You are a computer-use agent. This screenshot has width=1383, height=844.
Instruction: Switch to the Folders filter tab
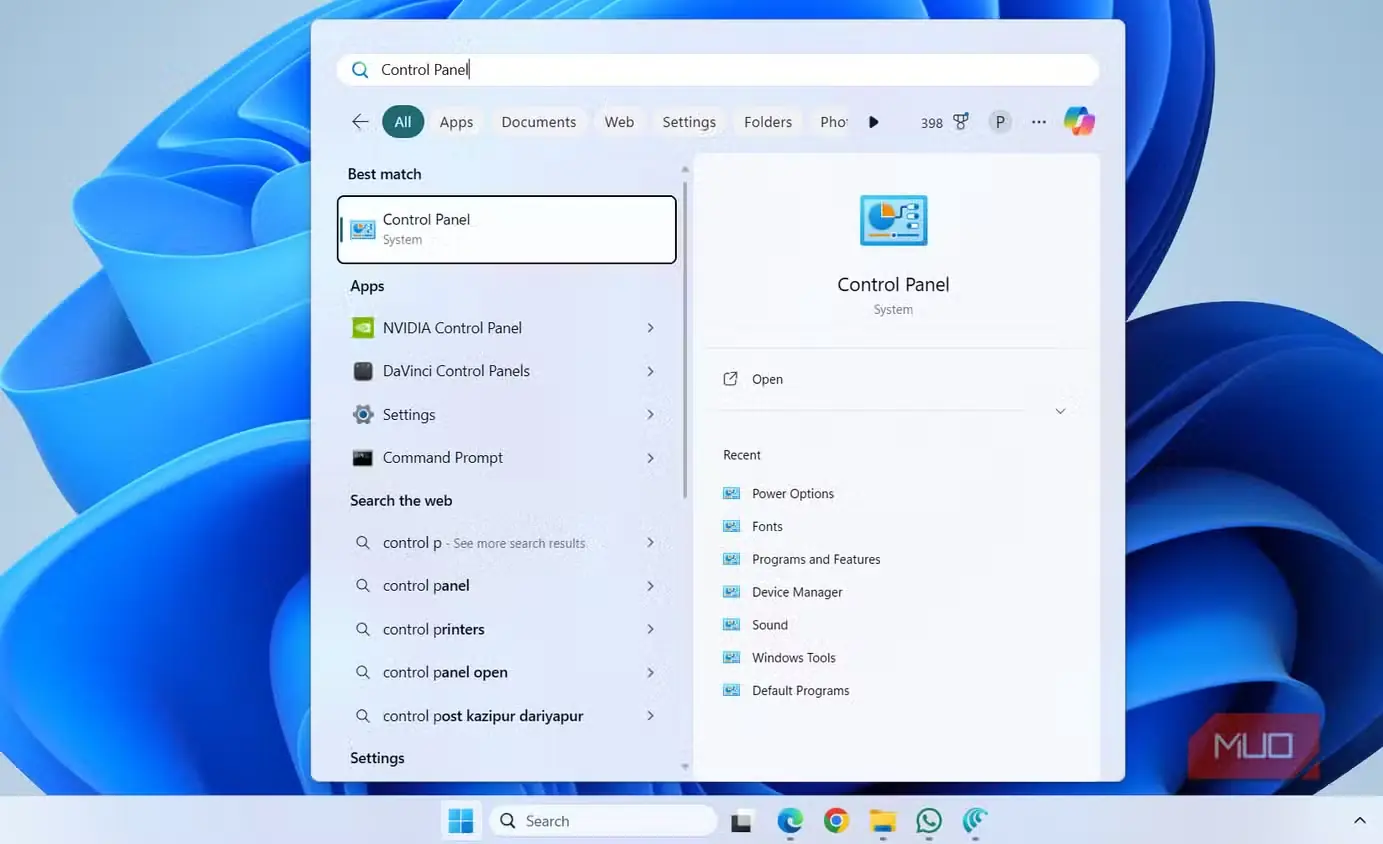[x=768, y=122]
